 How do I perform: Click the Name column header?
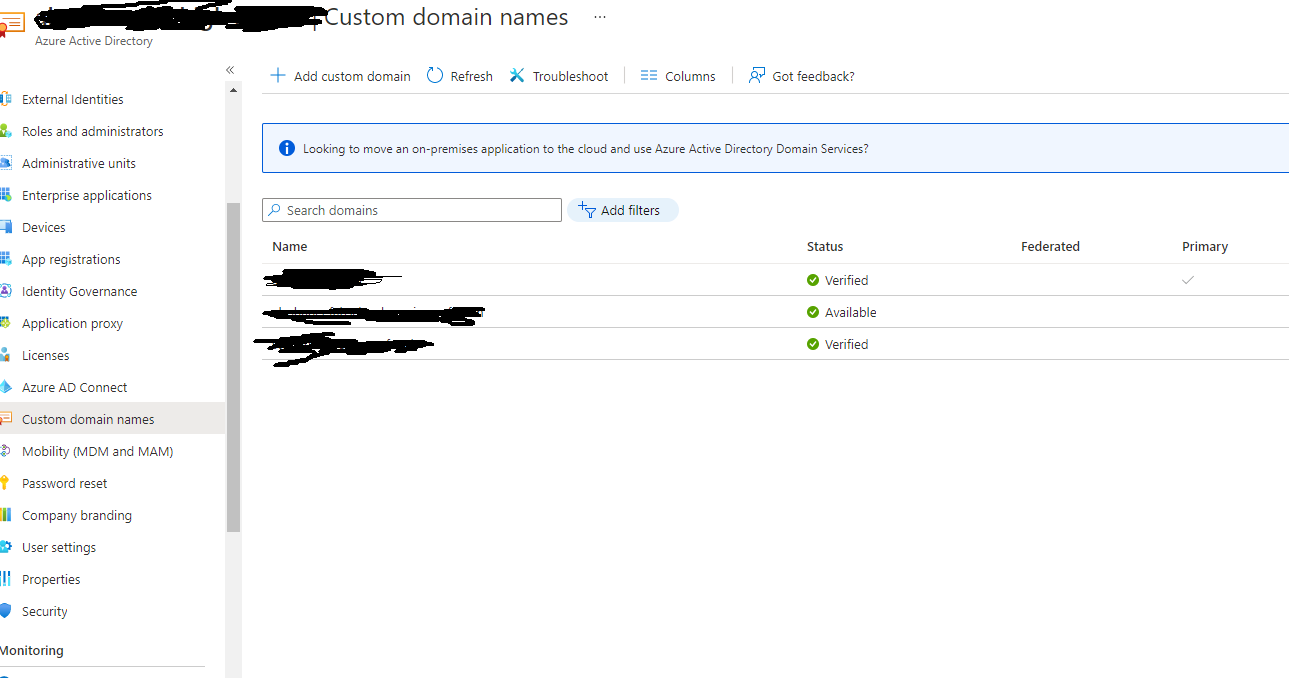290,246
